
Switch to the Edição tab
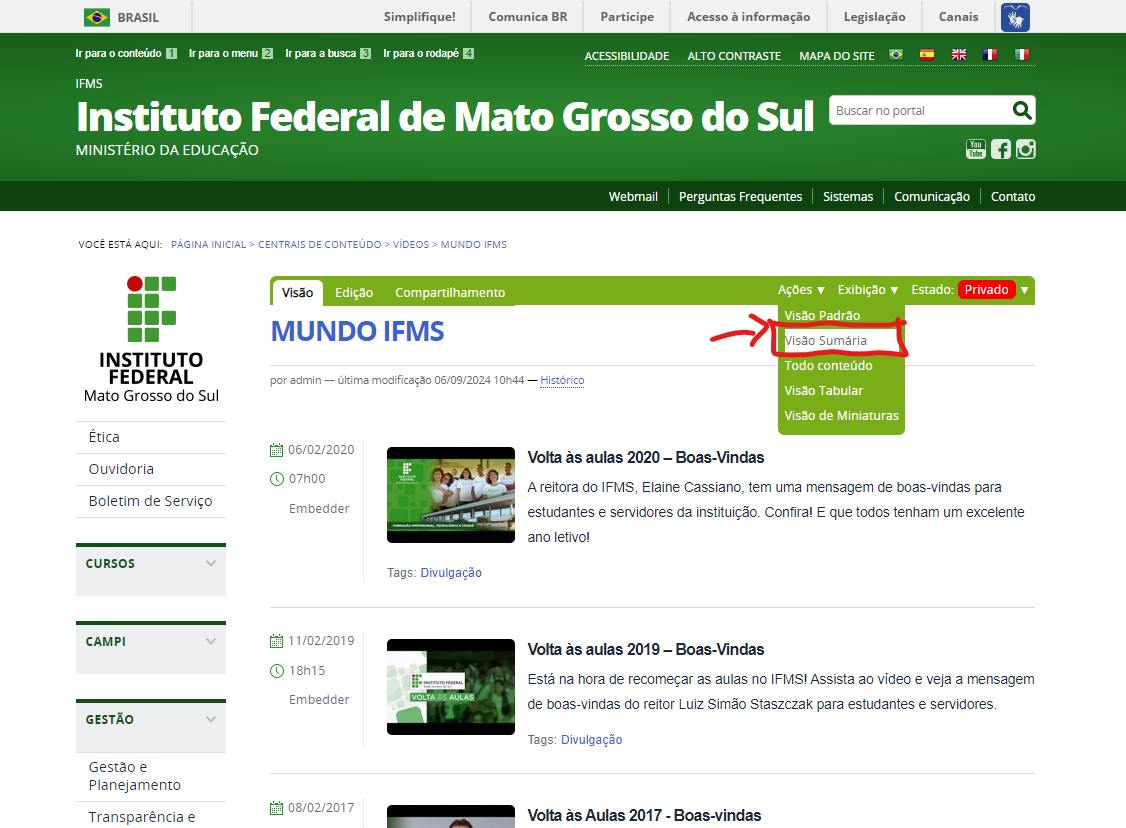click(x=354, y=292)
